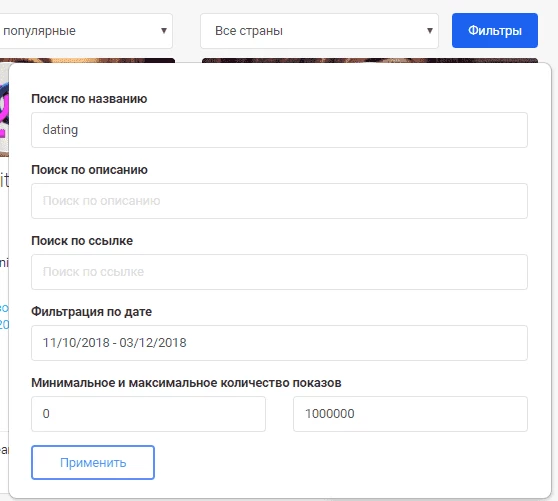Focus the name search field containing dating
558x501 pixels.
[279, 130]
